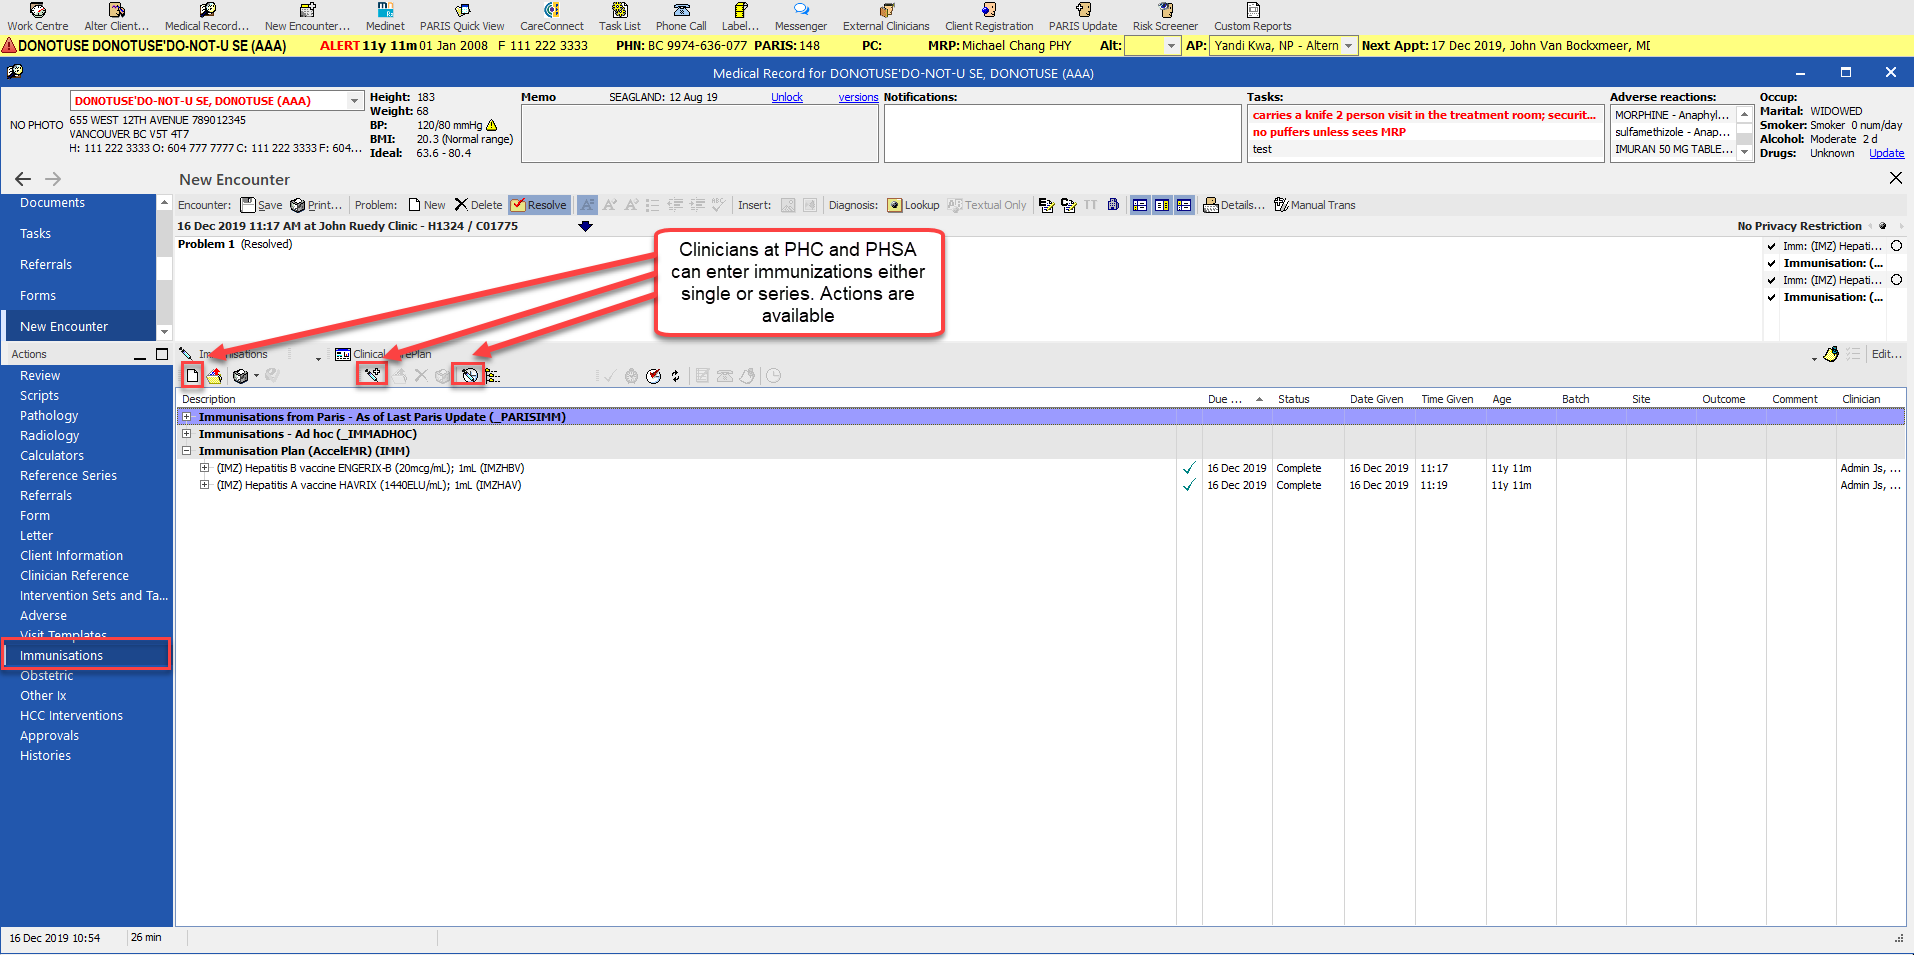Open the Task List toolbar icon

620,17
